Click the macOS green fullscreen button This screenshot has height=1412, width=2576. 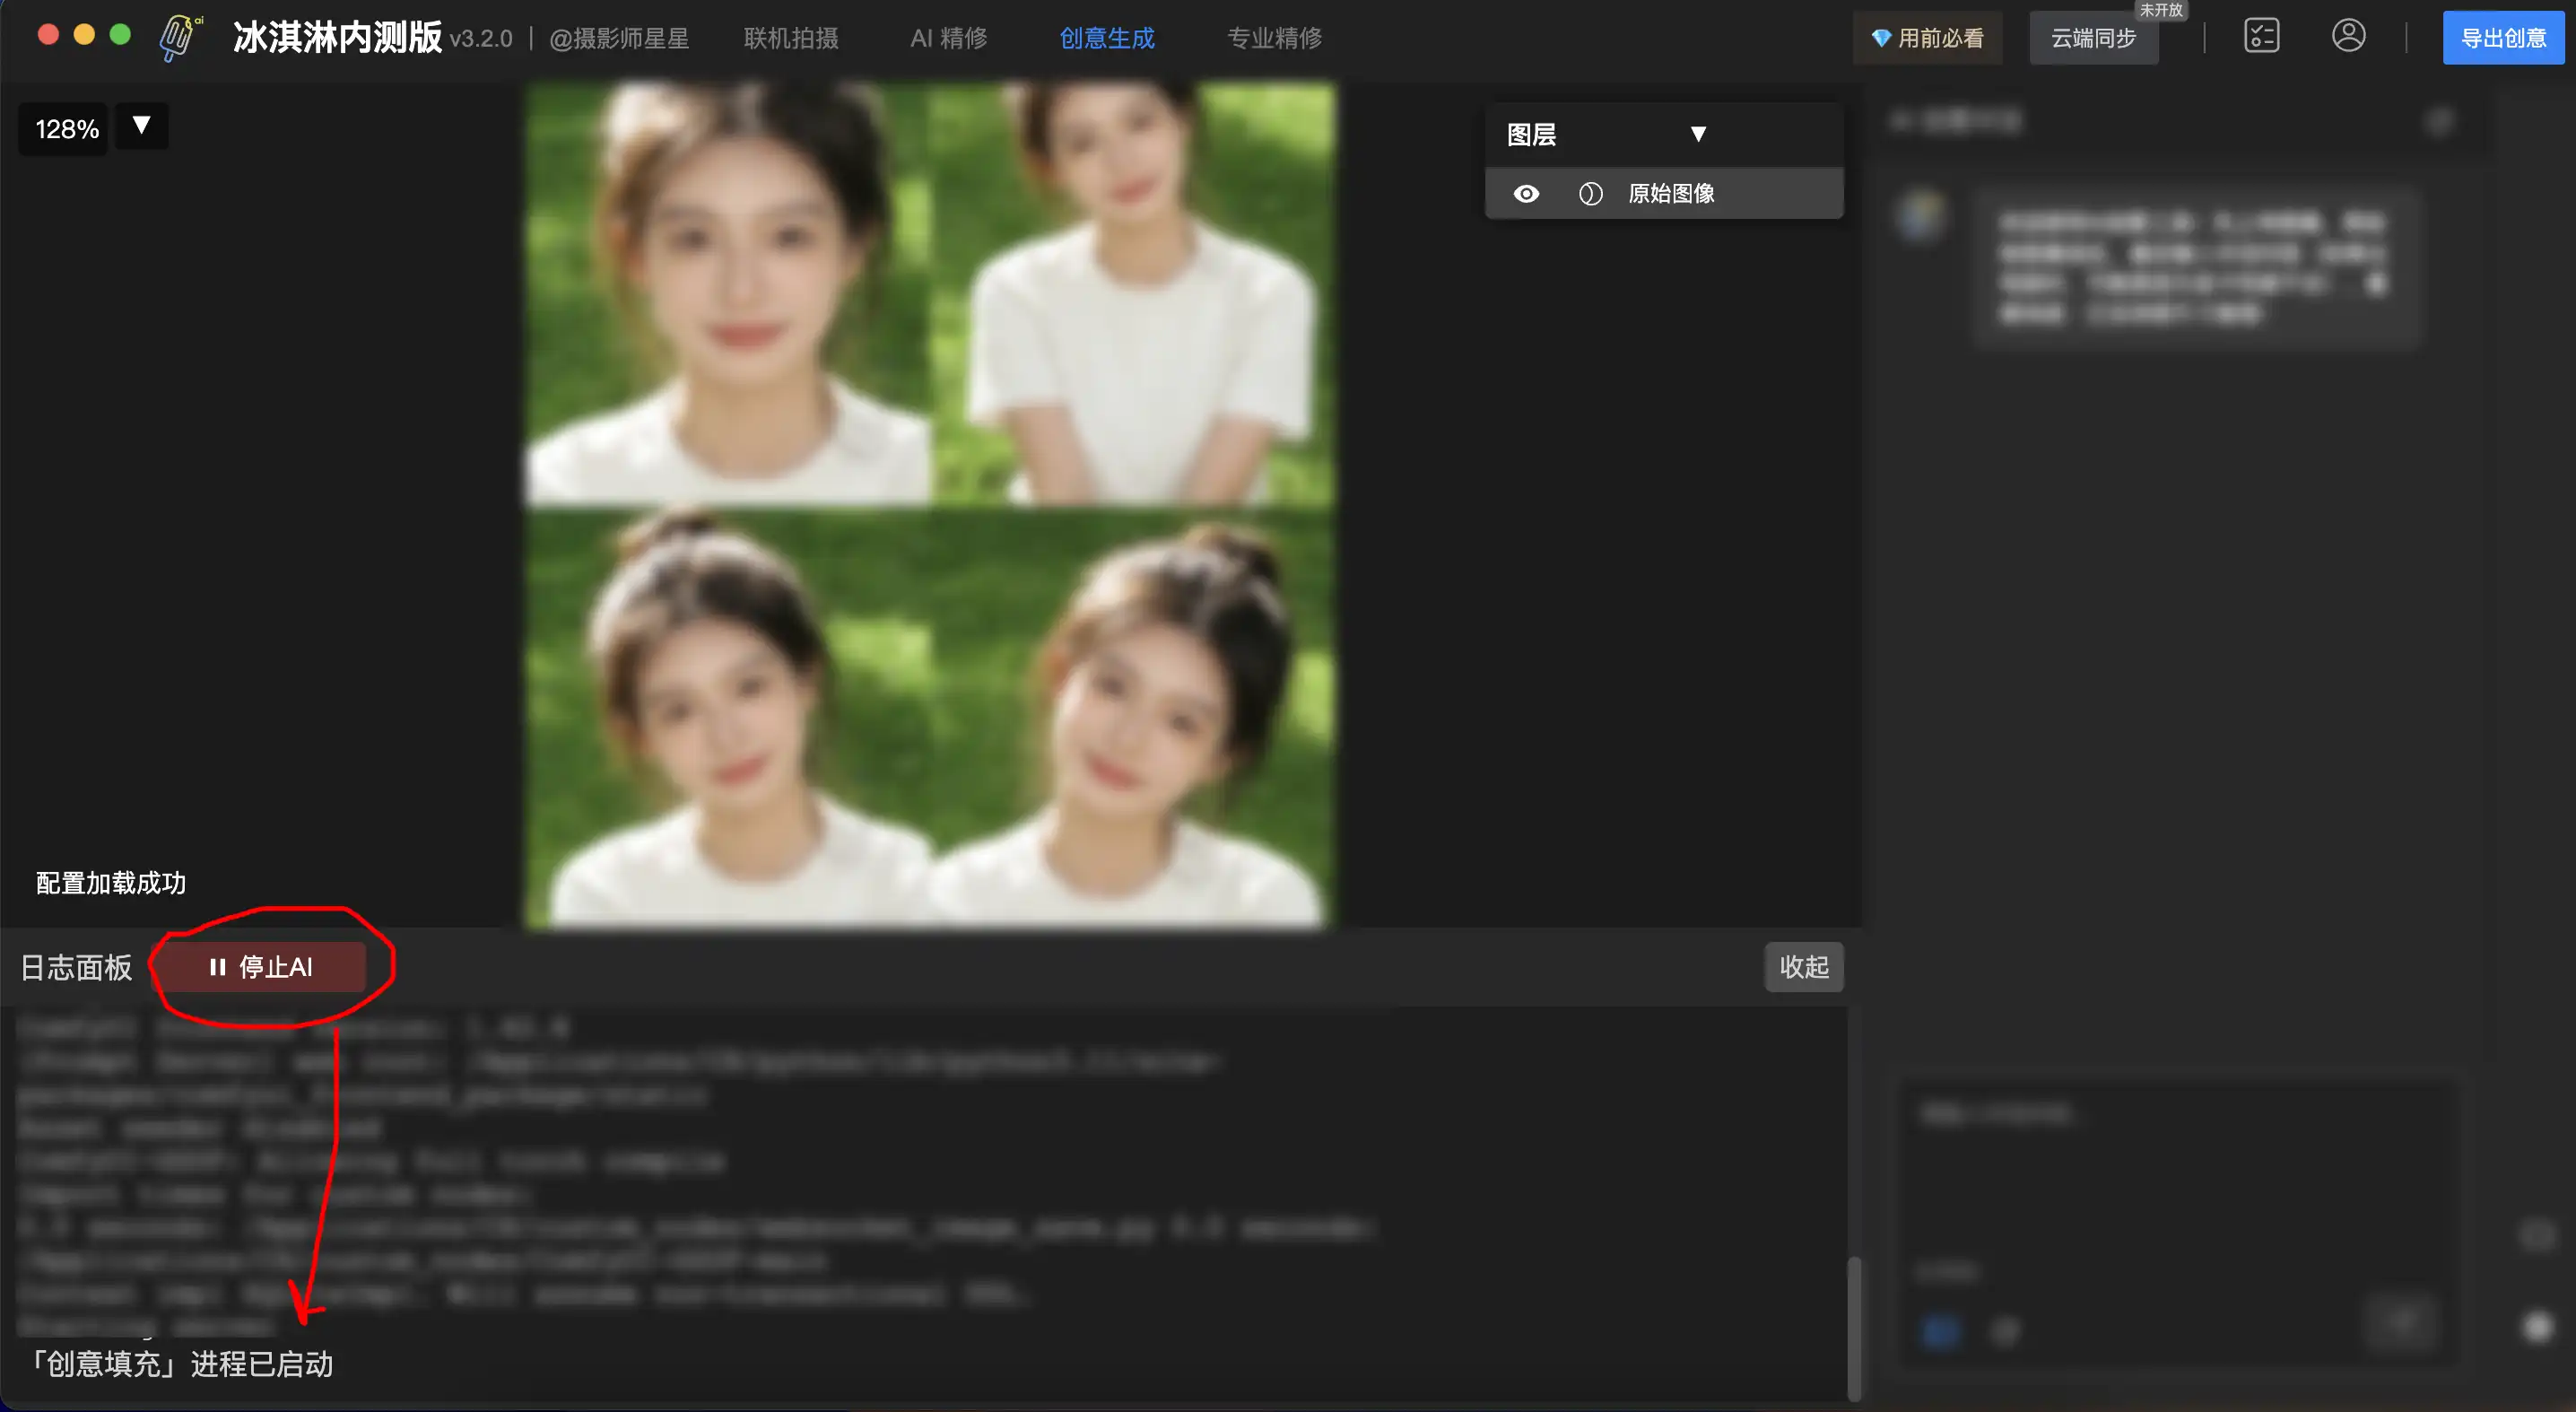coord(120,35)
